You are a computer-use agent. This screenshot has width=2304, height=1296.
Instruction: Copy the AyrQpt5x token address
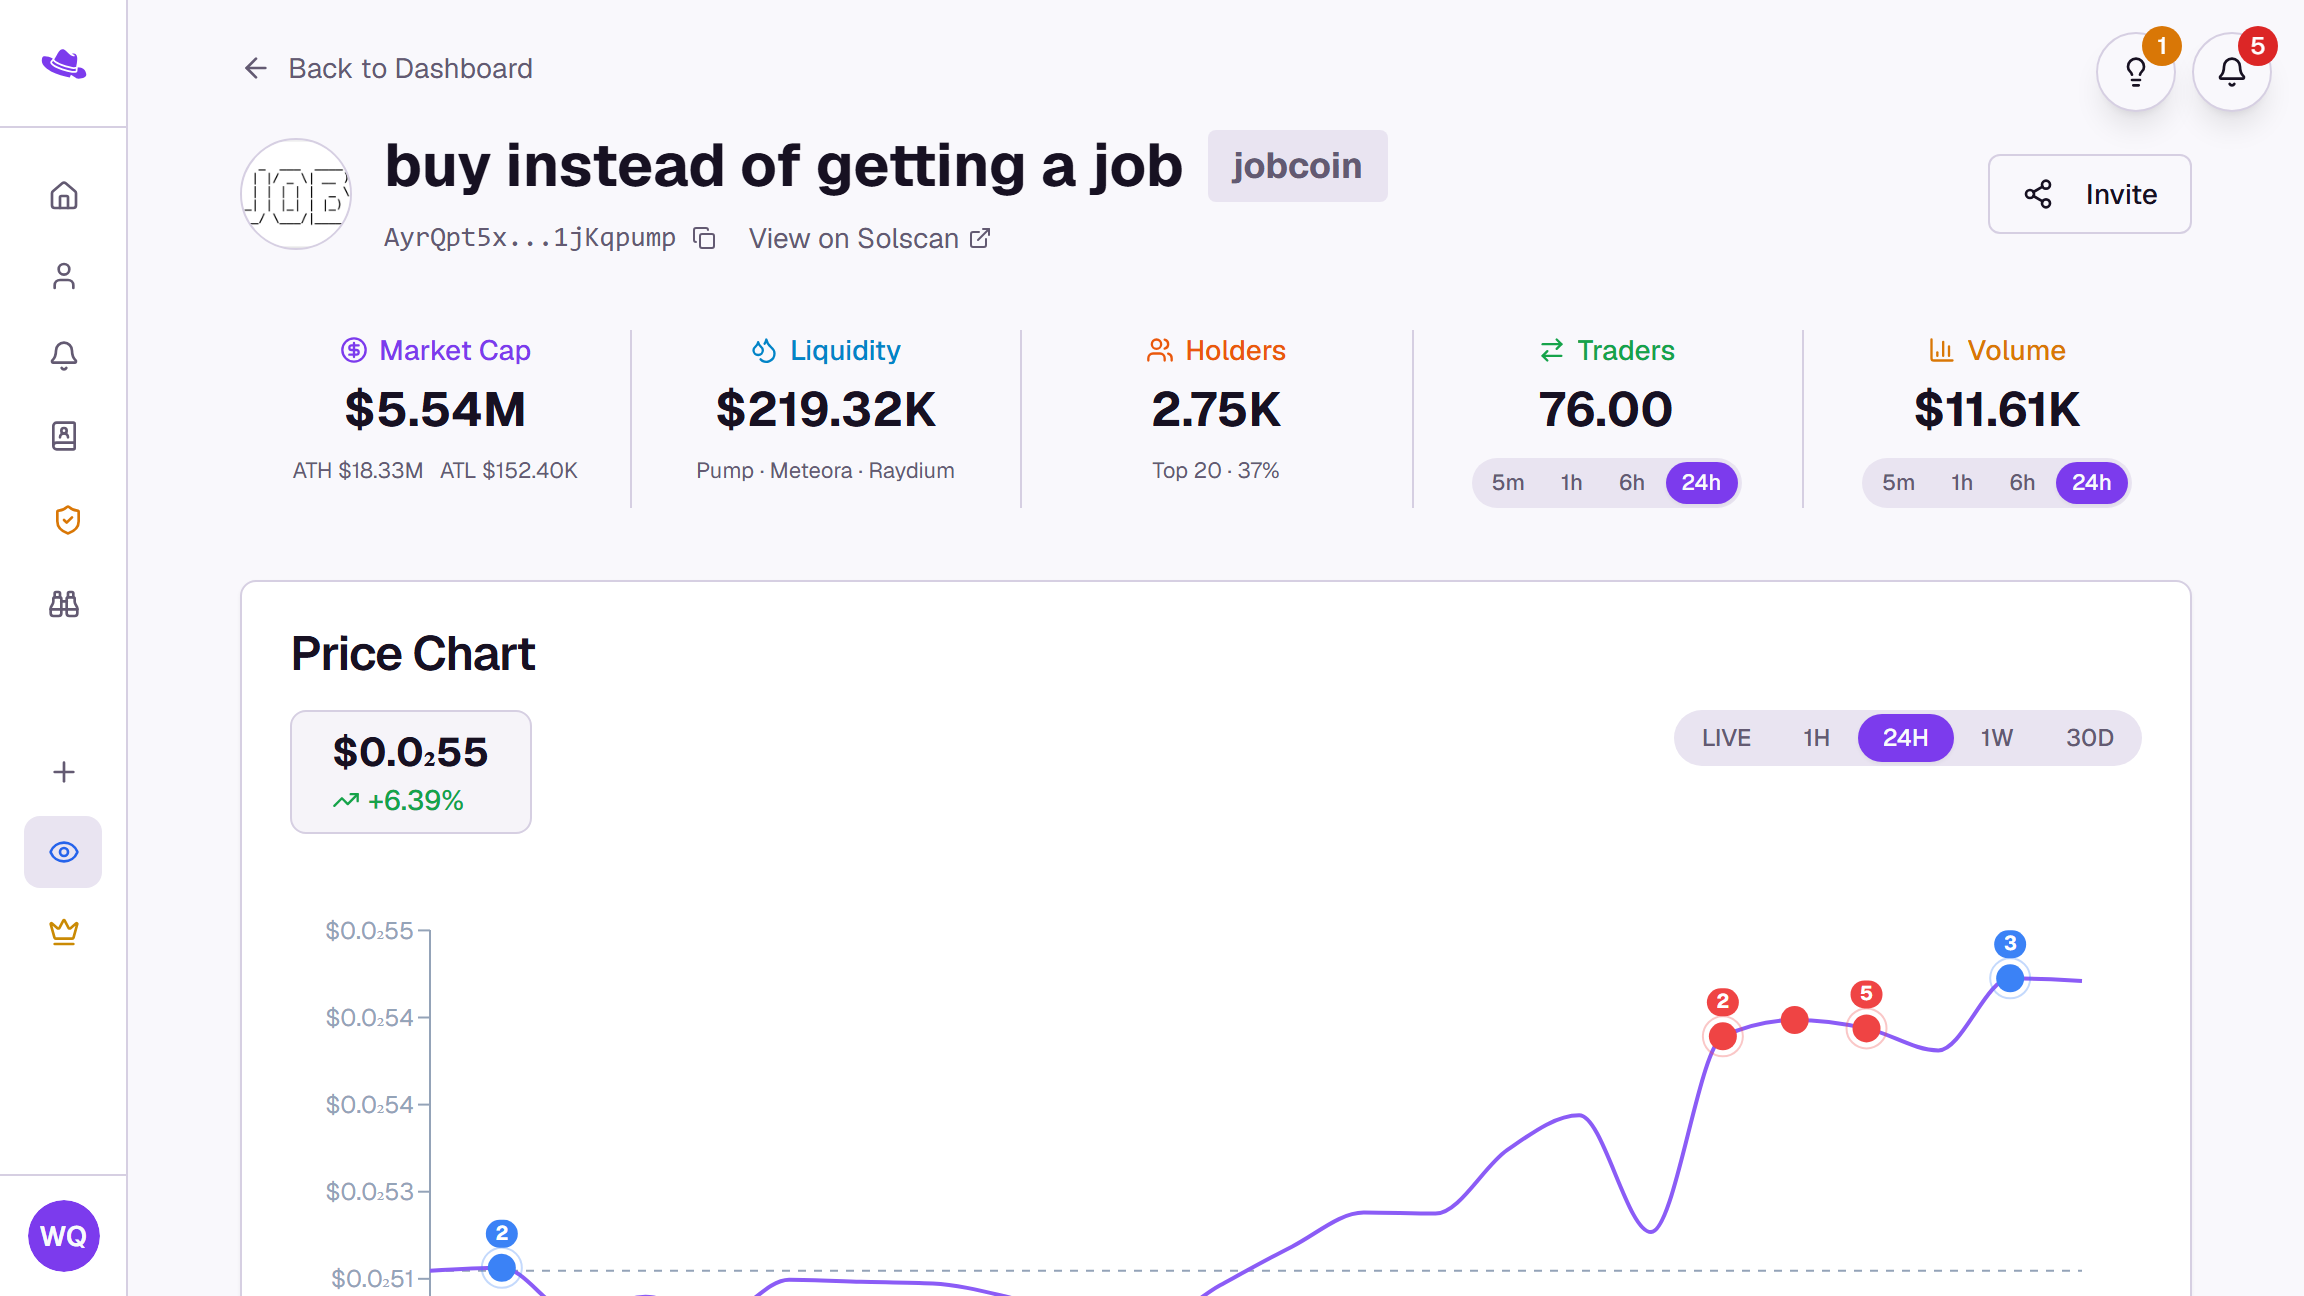click(x=705, y=238)
